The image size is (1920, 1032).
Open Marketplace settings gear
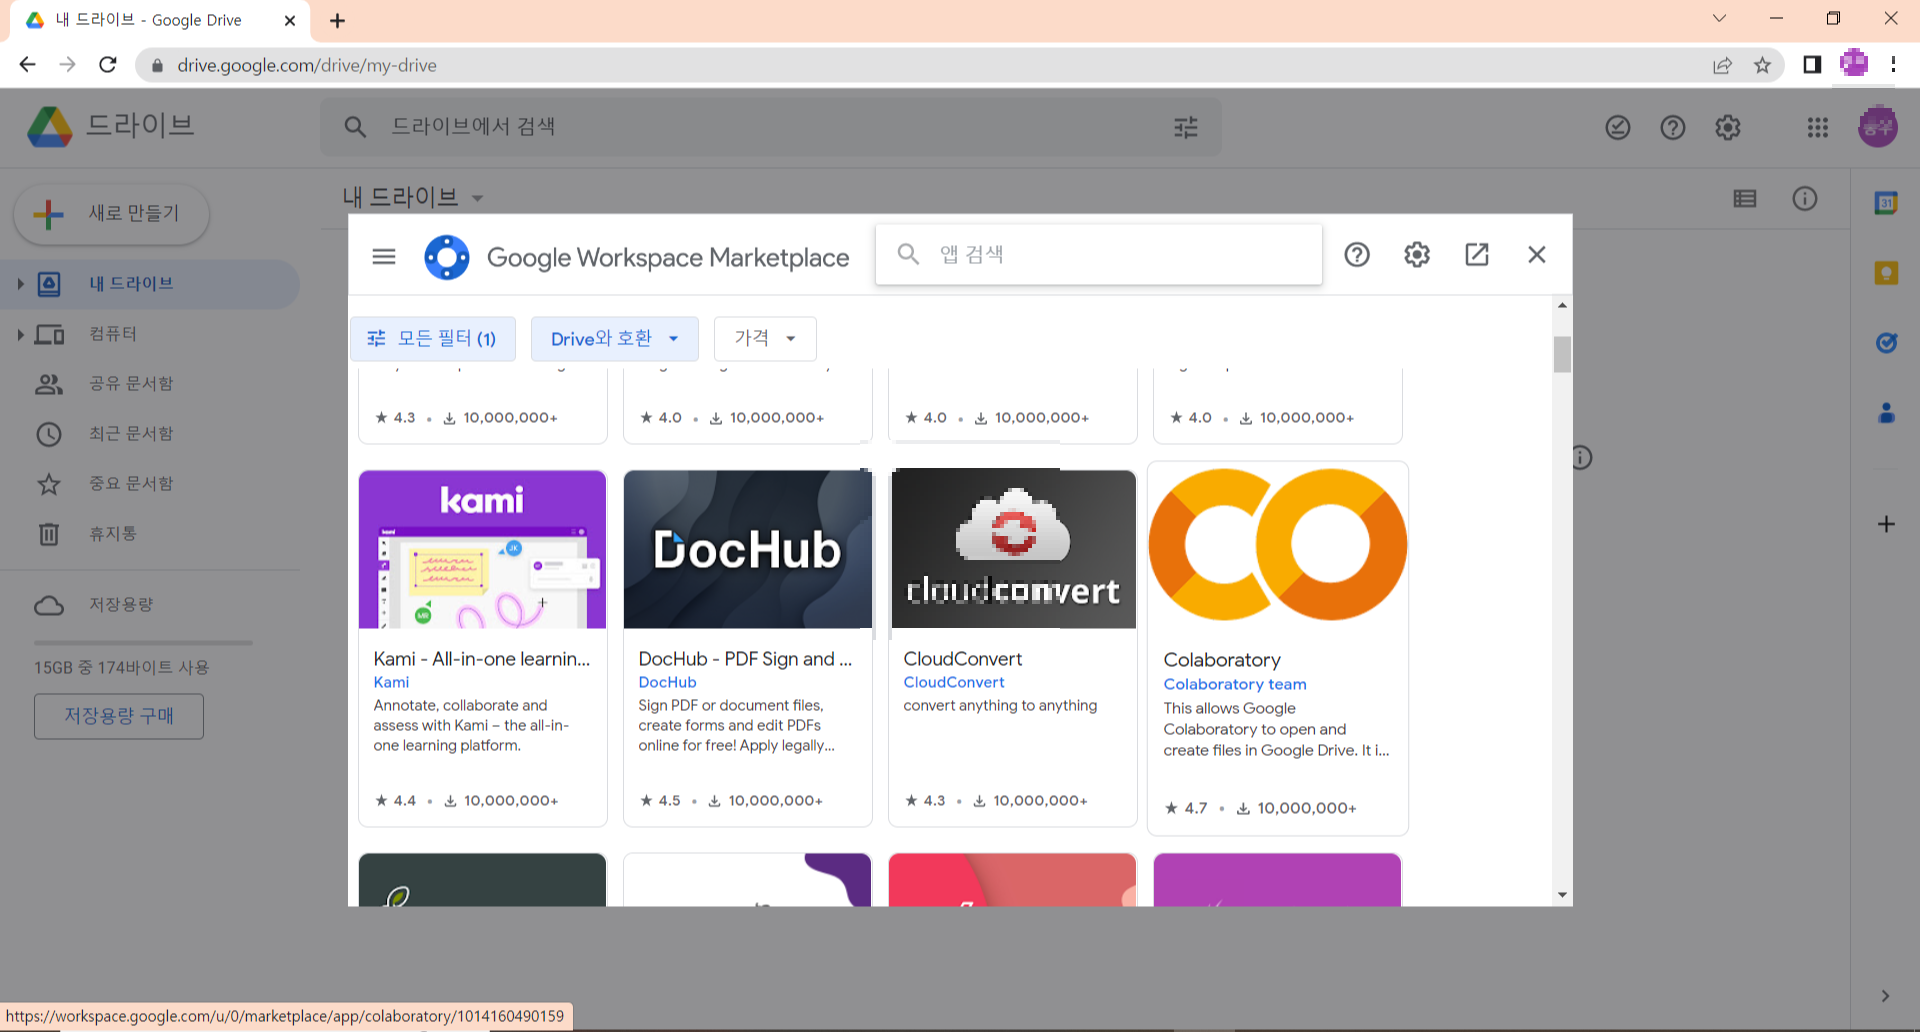coord(1417,255)
